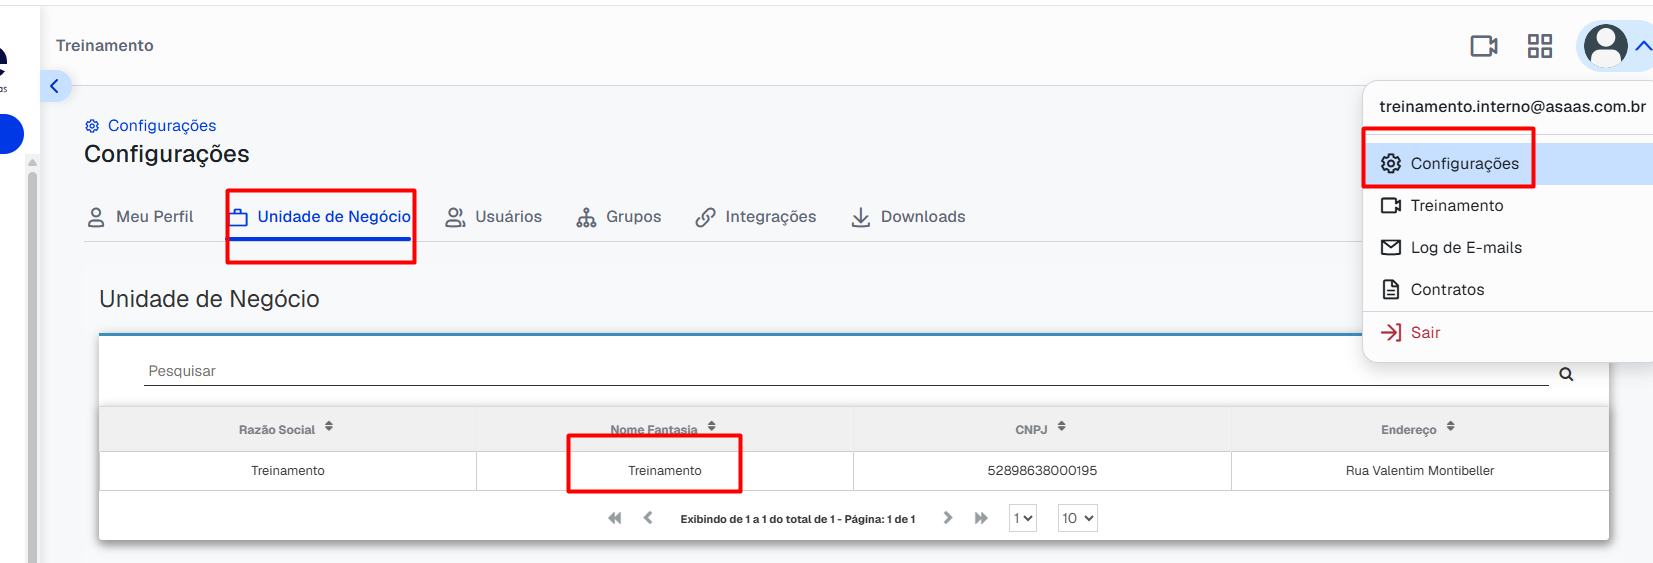Click the user avatar icon
The height and width of the screenshot is (563, 1653).
(x=1606, y=46)
